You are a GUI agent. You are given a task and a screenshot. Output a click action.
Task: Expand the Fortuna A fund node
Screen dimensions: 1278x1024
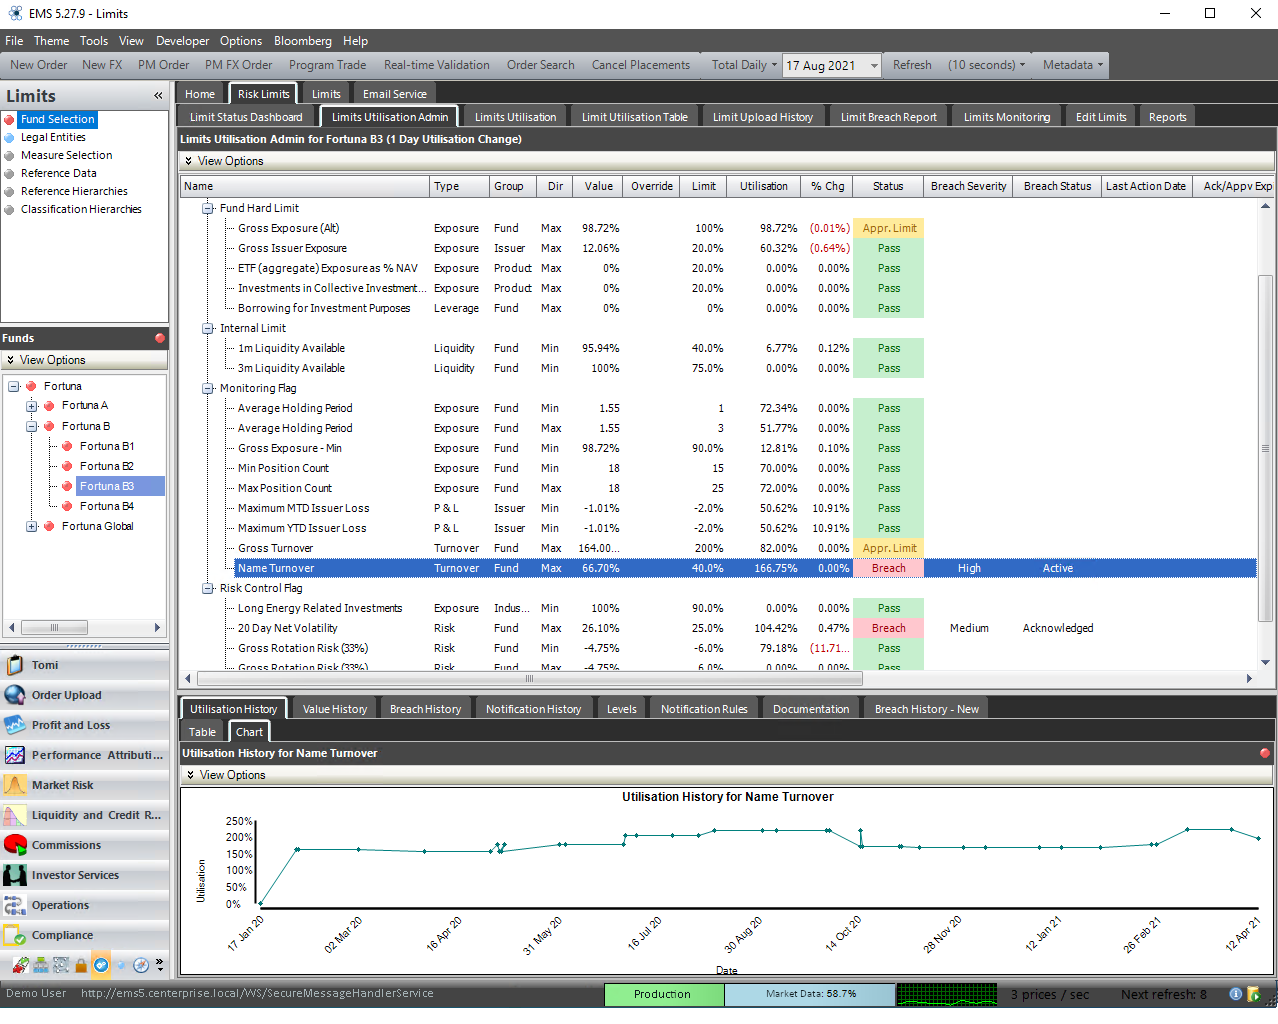tap(32, 406)
